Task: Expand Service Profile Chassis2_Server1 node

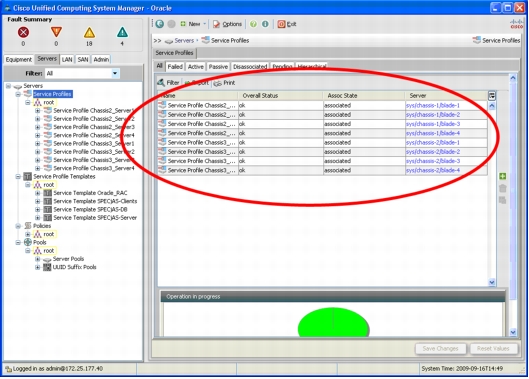Action: pos(38,111)
